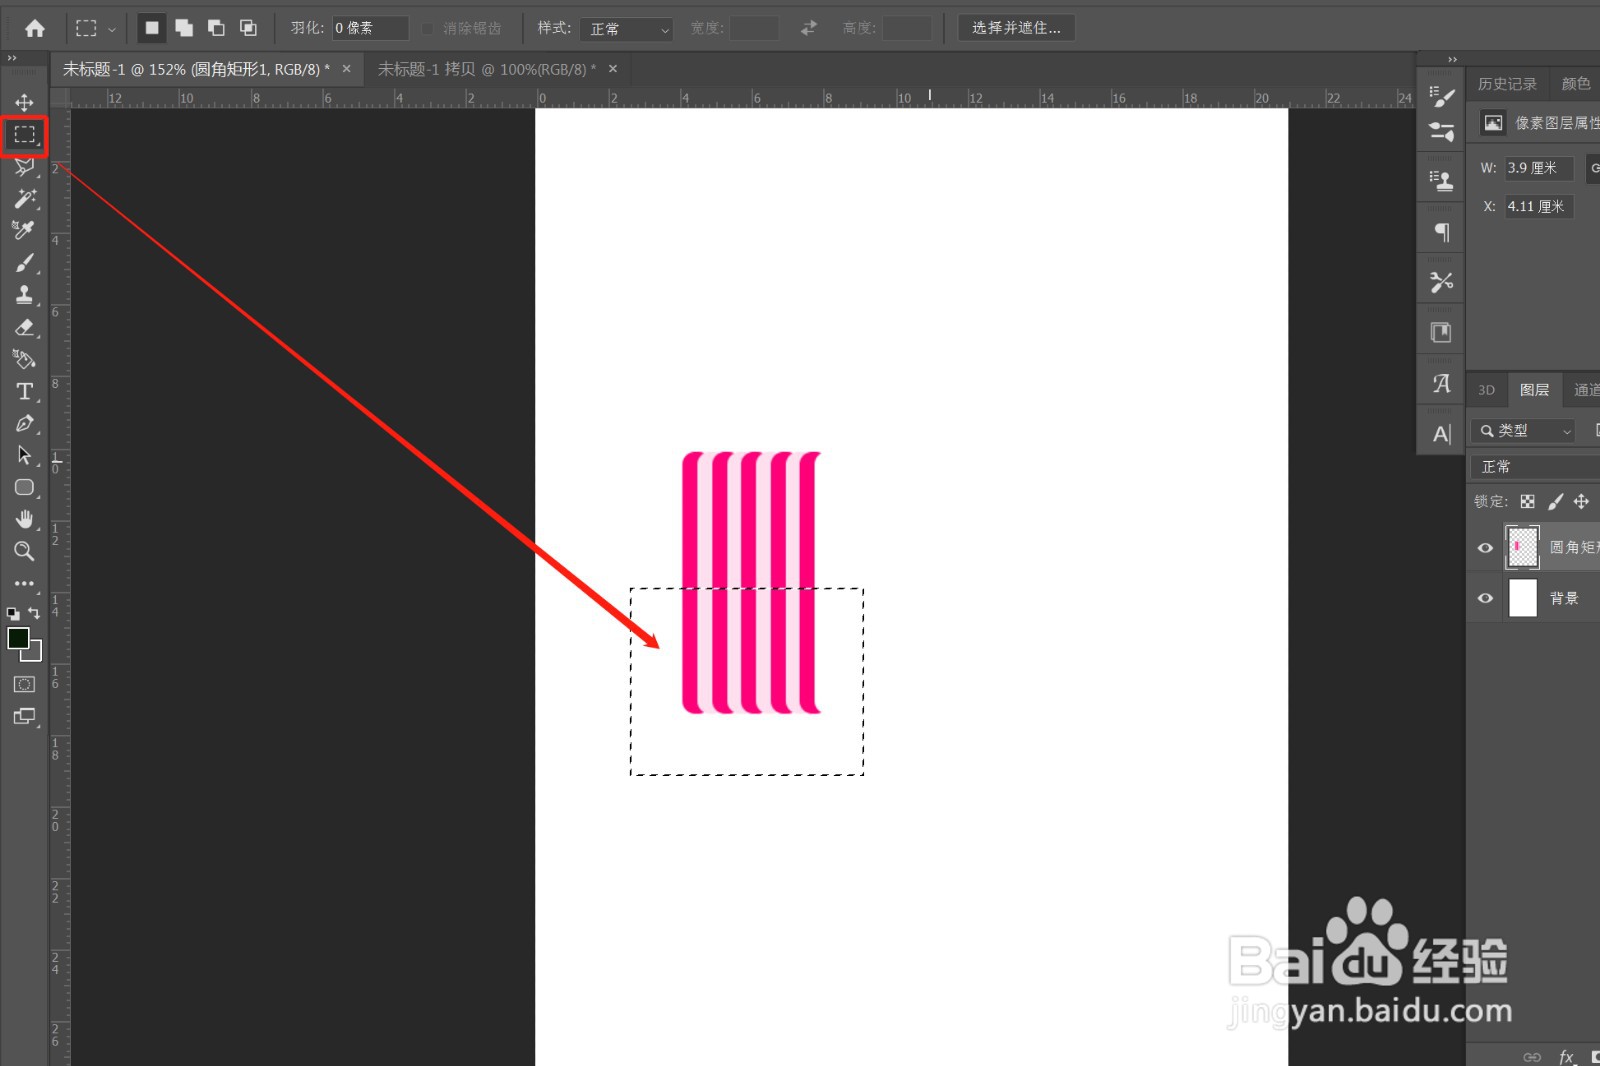This screenshot has height=1066, width=1600.
Task: Open the foreground color picker
Action: (x=18, y=639)
